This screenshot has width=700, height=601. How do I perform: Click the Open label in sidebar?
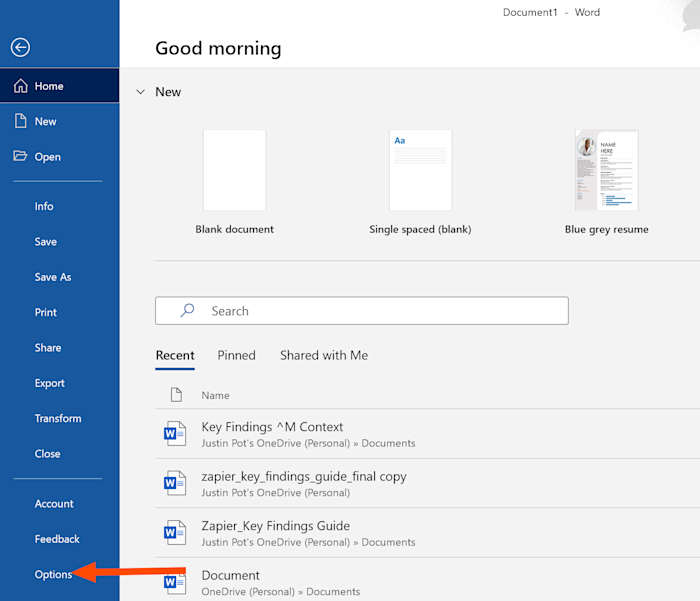pyautogui.click(x=48, y=157)
